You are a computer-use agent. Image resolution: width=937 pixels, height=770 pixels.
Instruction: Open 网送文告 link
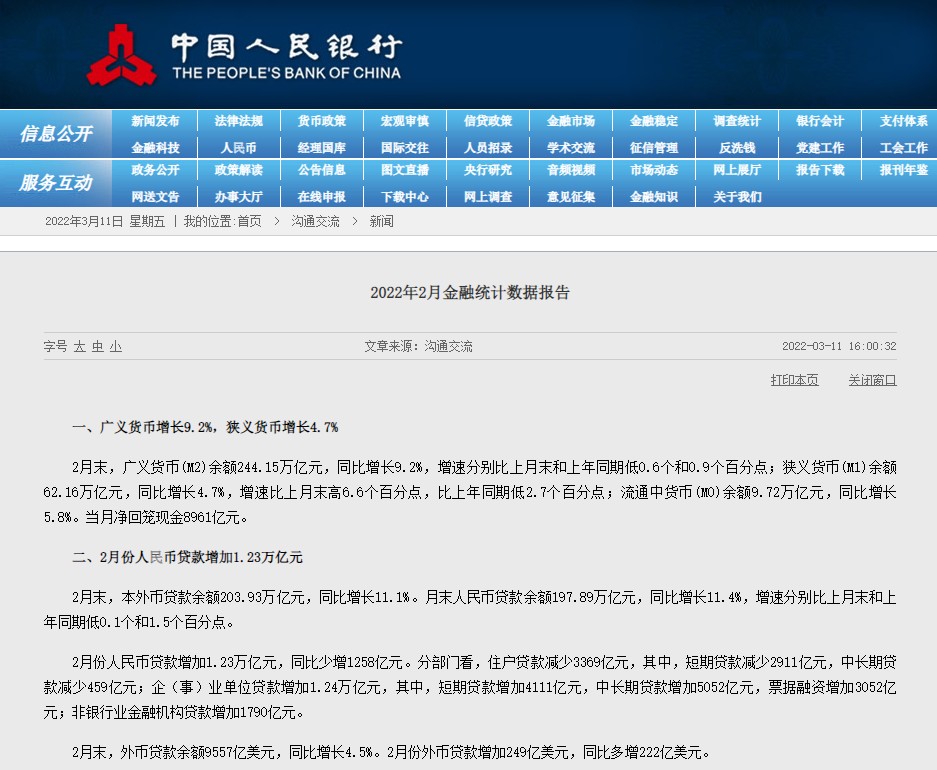click(155, 197)
